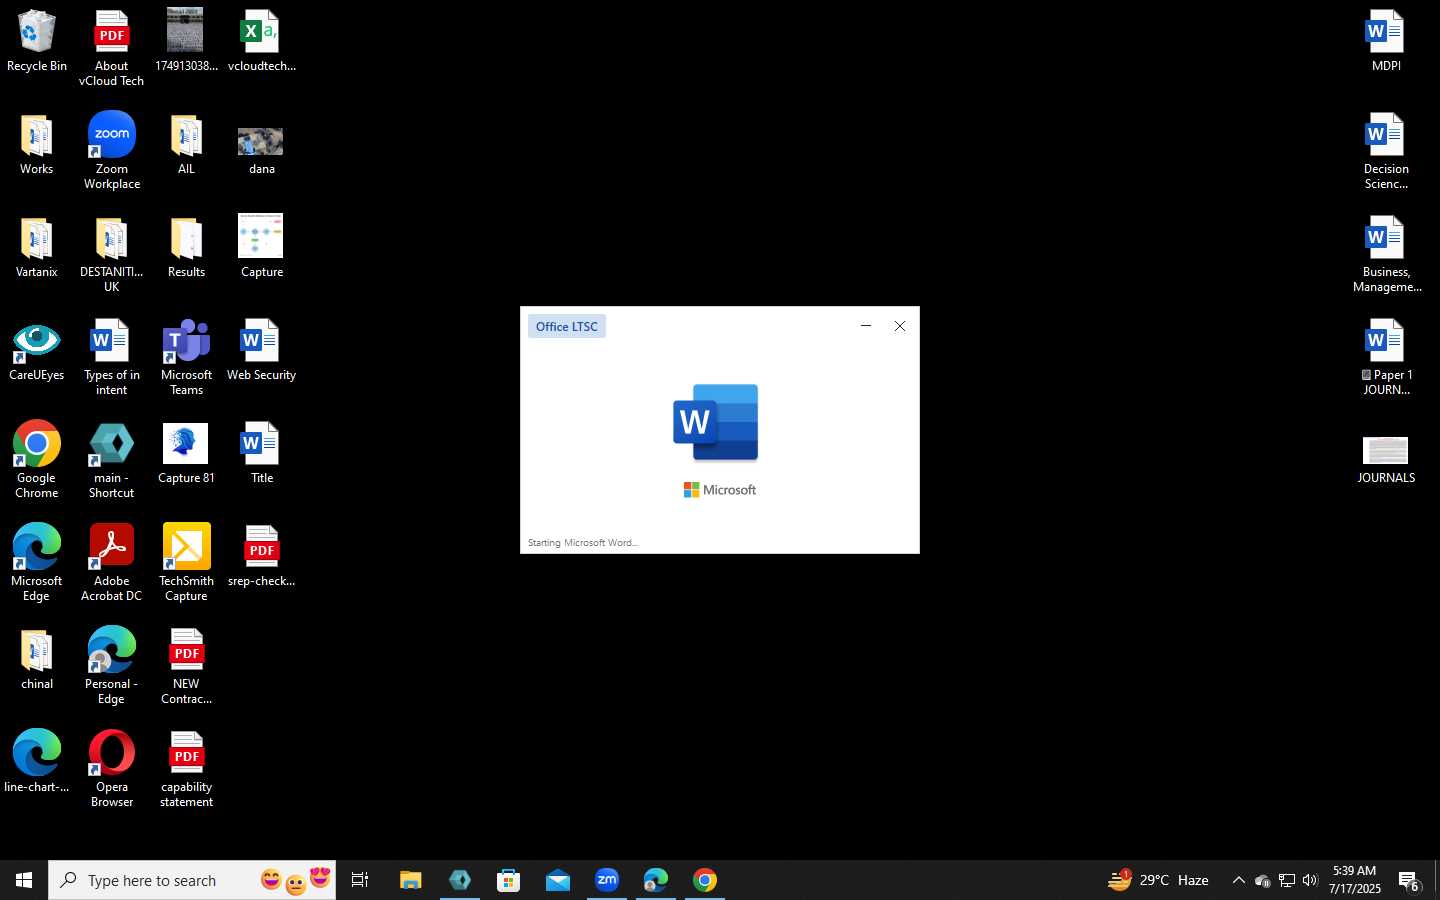The image size is (1440, 900).
Task: Select the 174913038 image file
Action: coord(186,41)
